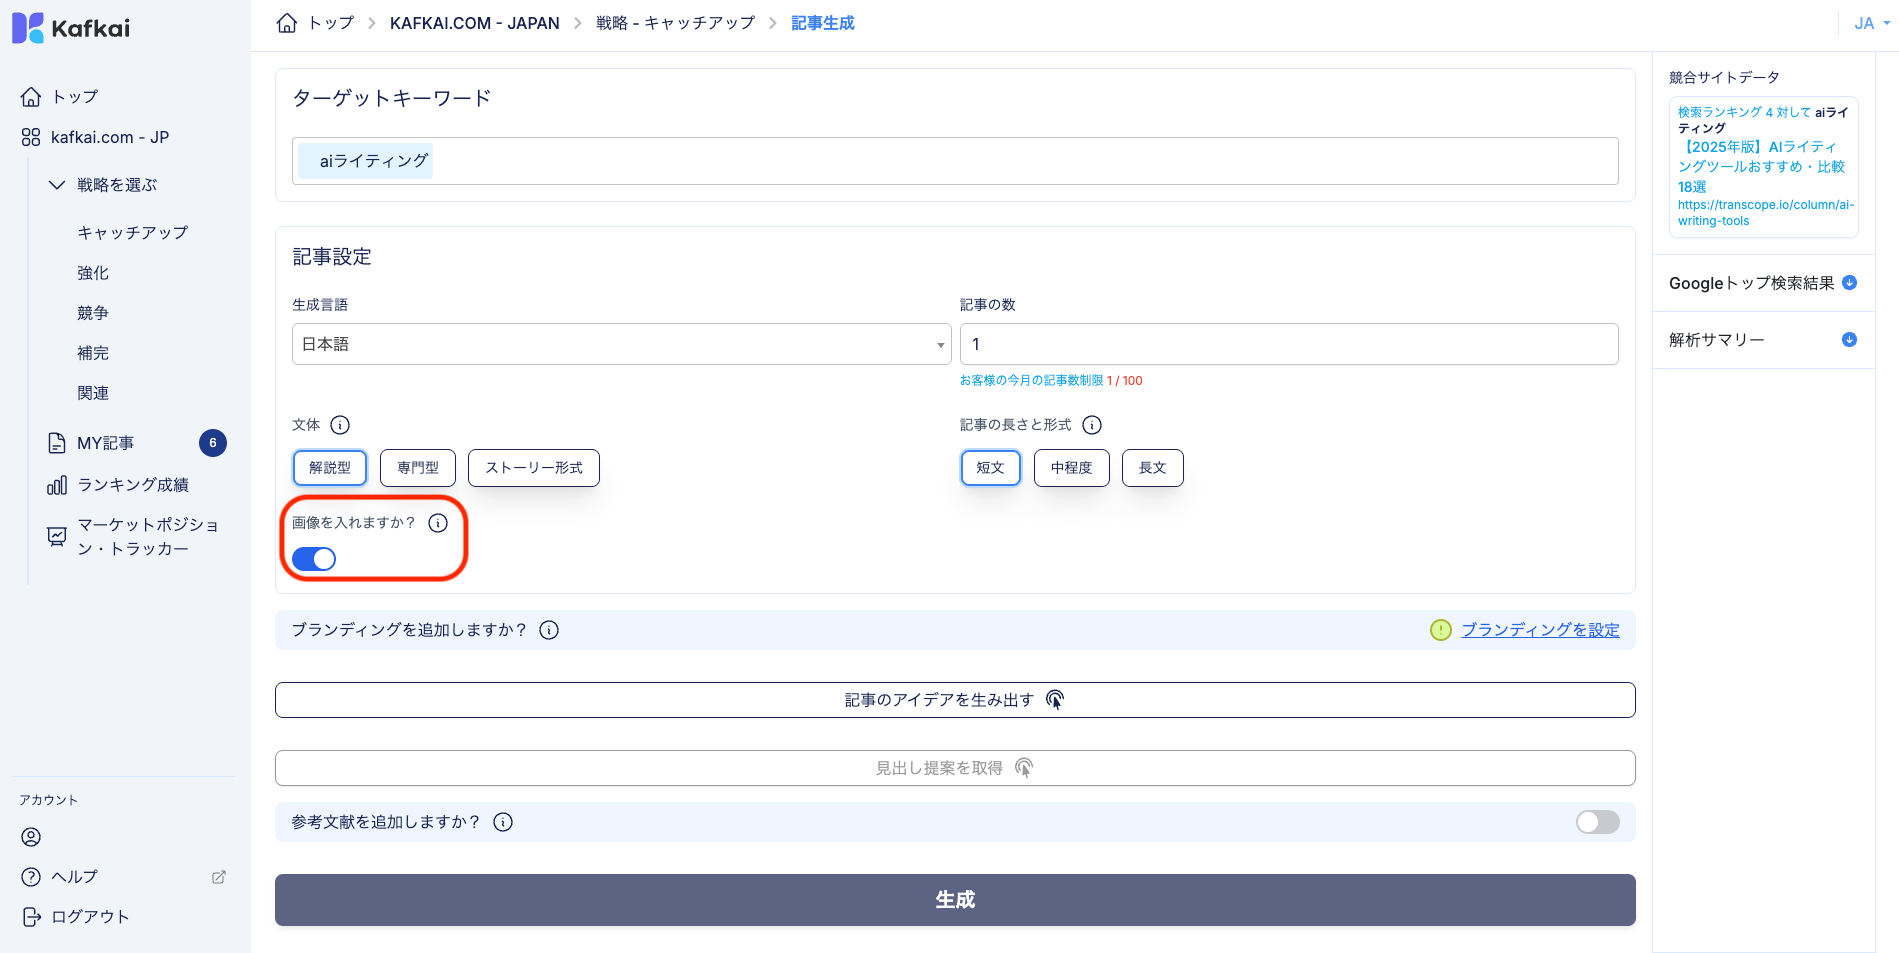Click the home icon in the breadcrumb

[286, 22]
